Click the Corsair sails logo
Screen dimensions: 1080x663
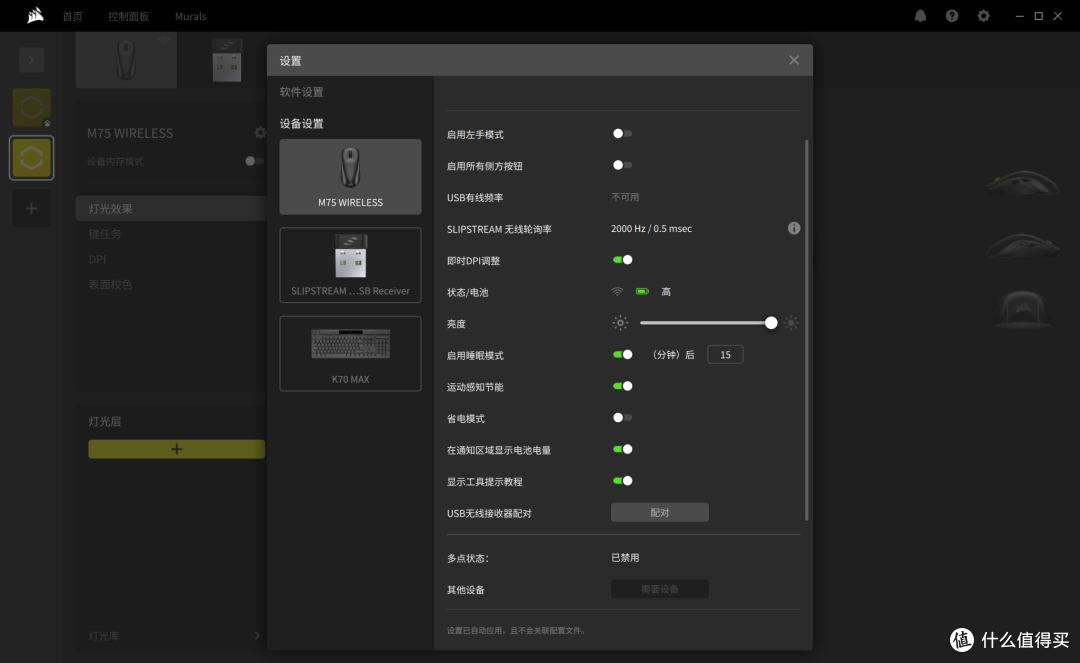pyautogui.click(x=35, y=15)
